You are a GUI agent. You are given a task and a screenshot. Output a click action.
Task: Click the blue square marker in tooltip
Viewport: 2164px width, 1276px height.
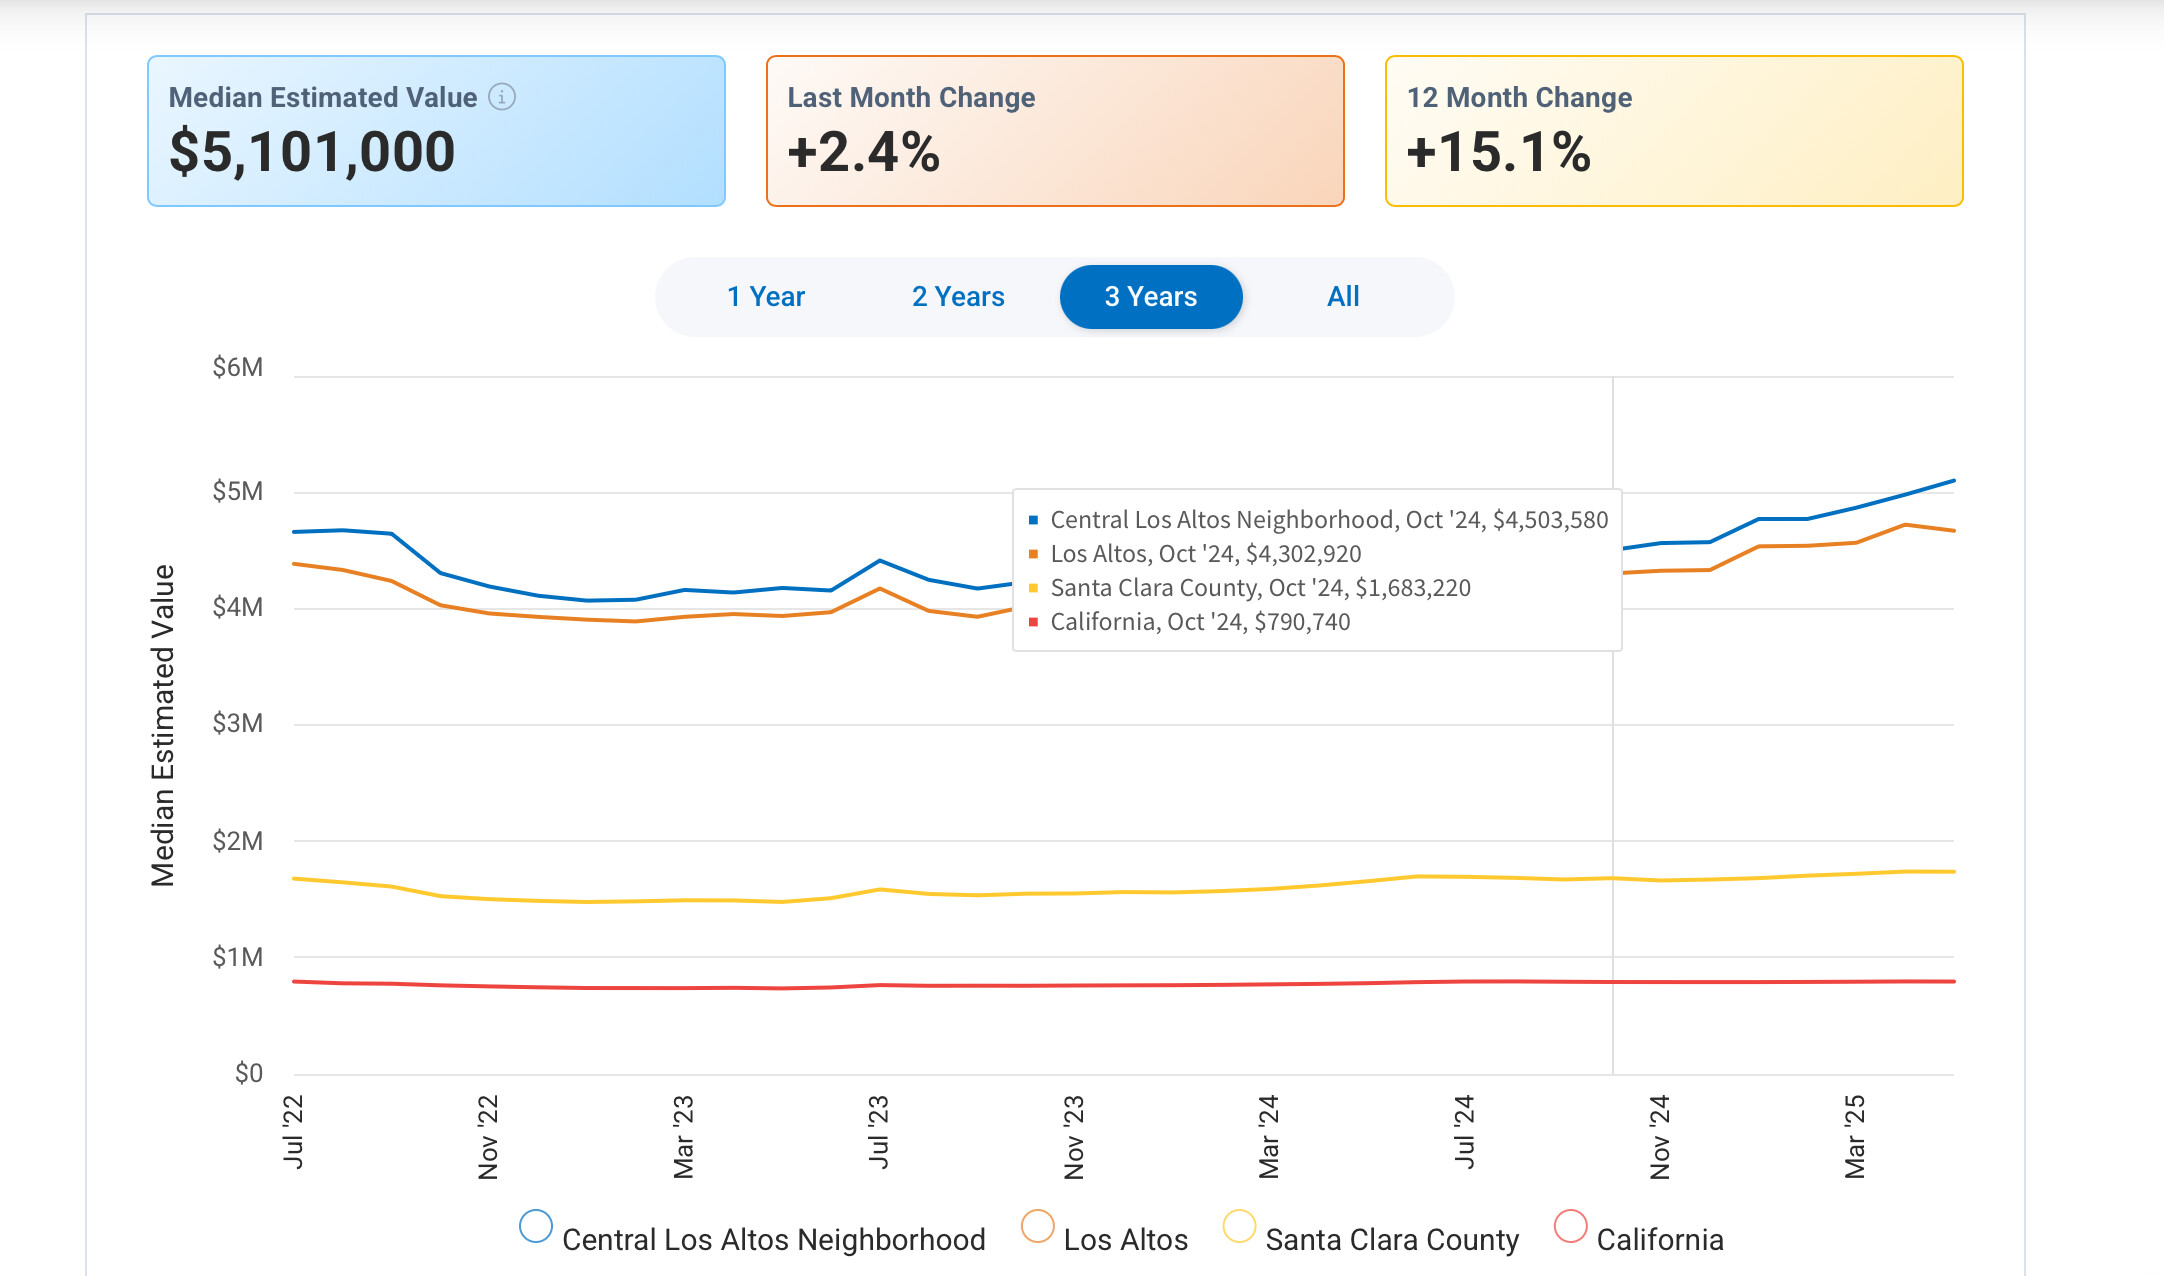1033,520
